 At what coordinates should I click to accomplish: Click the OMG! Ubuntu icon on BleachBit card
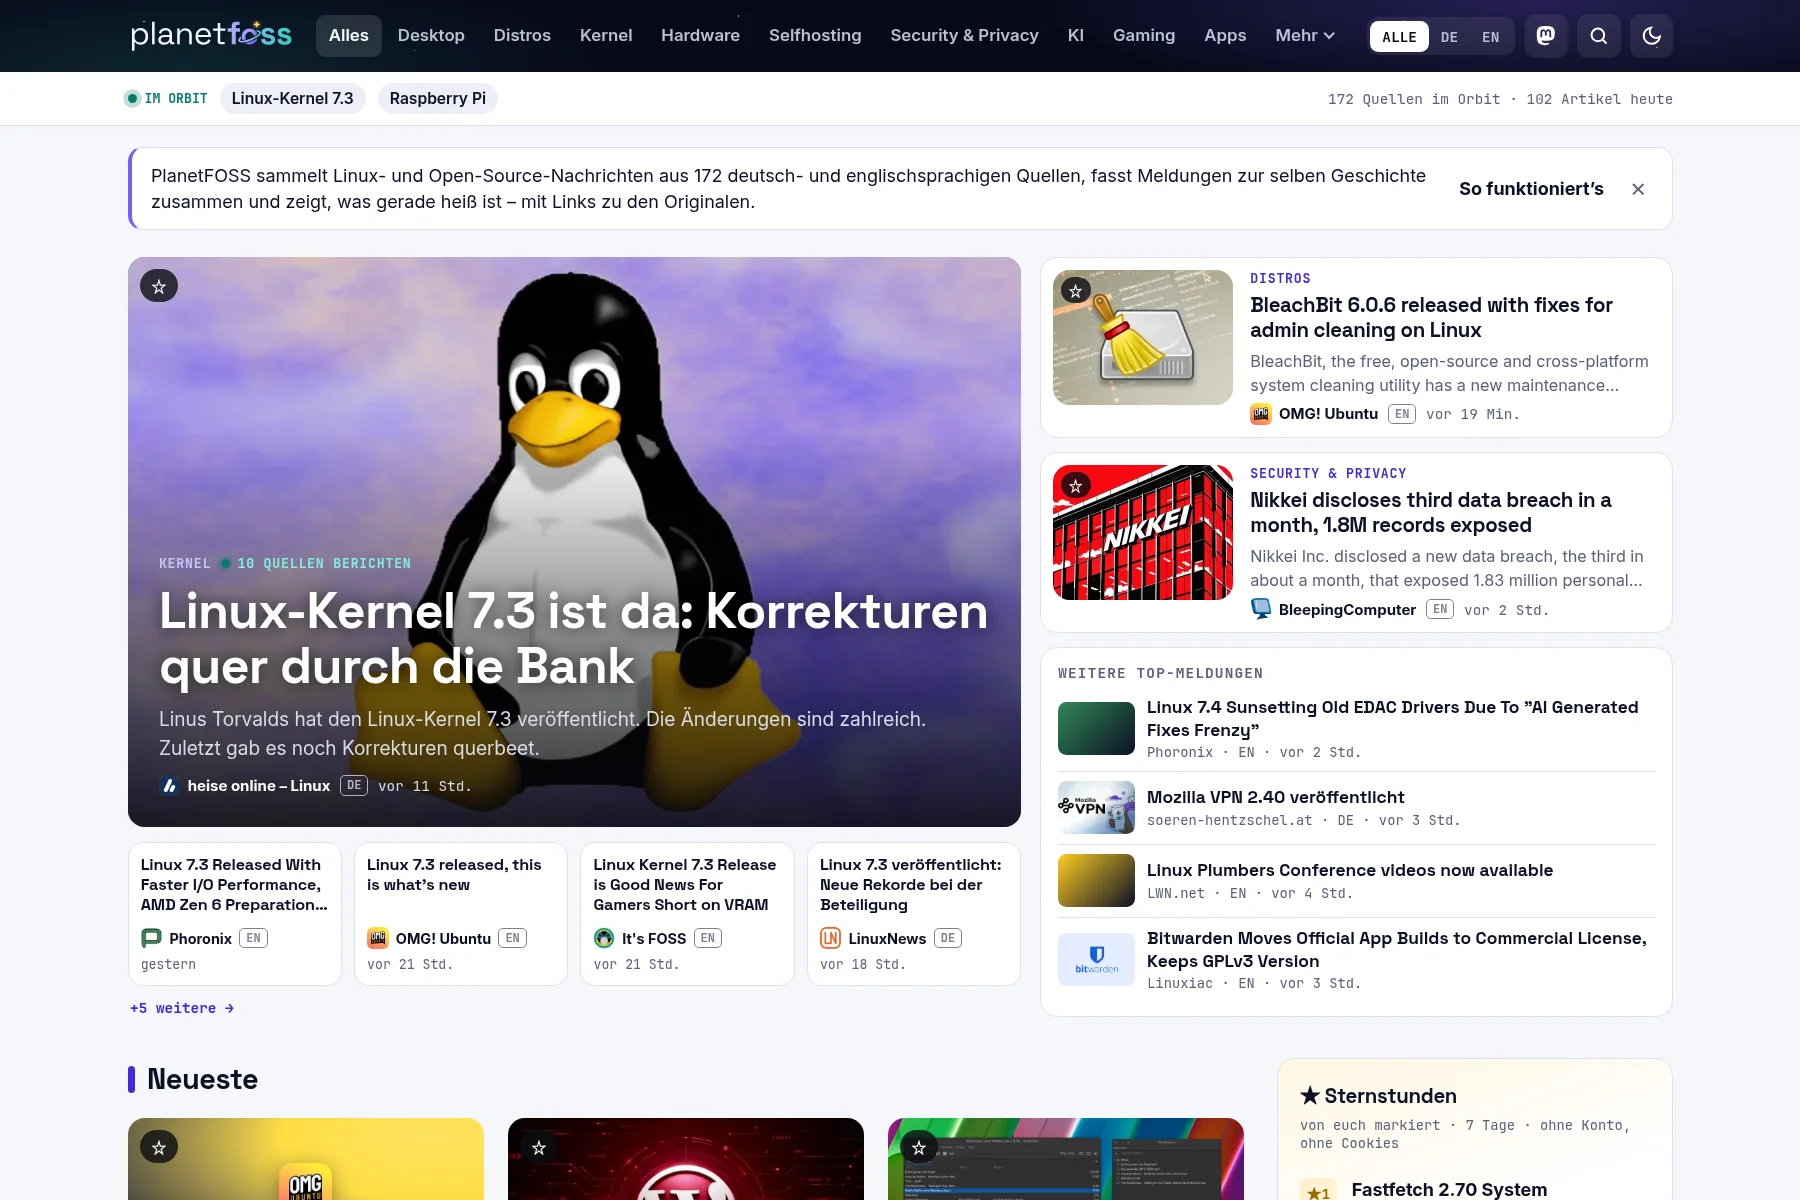pyautogui.click(x=1261, y=414)
